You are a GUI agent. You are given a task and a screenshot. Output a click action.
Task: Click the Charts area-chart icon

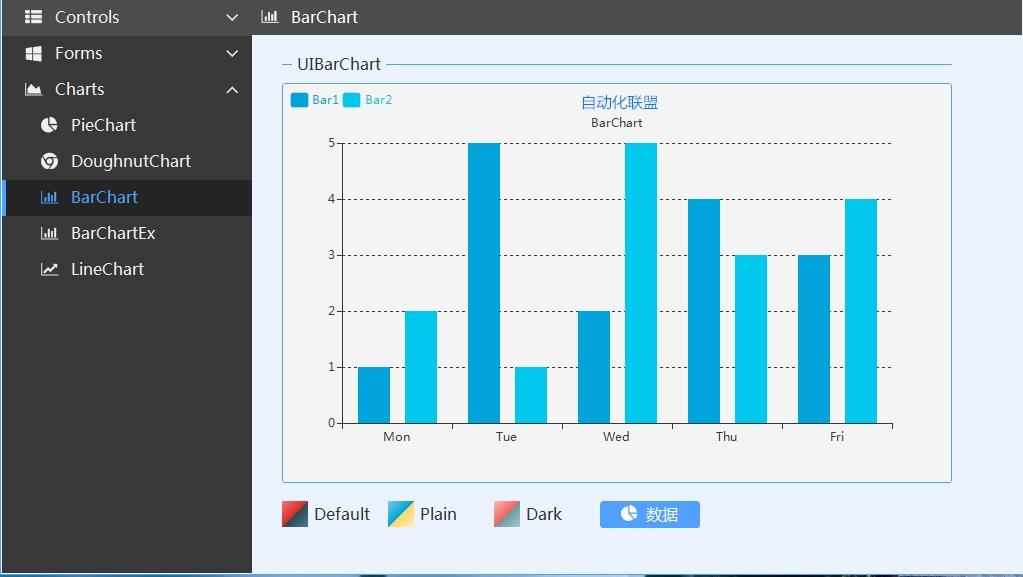click(33, 89)
